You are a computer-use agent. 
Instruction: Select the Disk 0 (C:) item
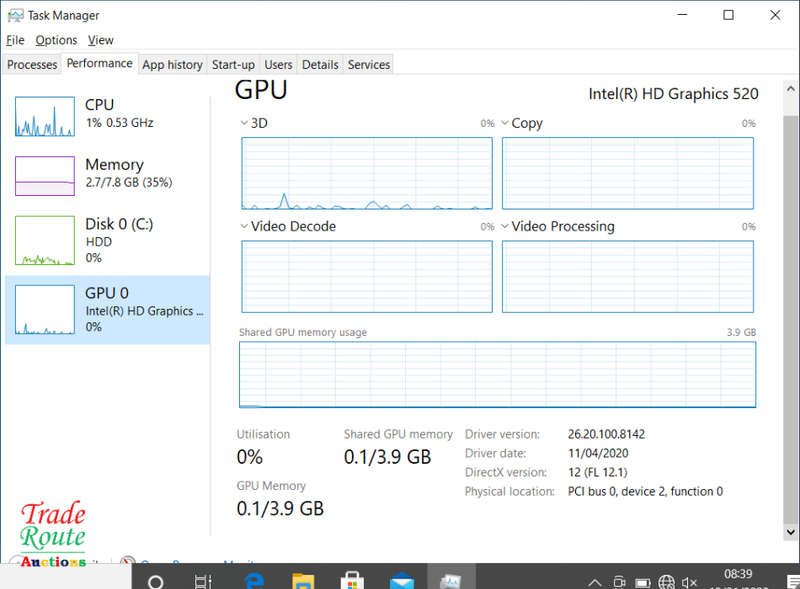[107, 240]
